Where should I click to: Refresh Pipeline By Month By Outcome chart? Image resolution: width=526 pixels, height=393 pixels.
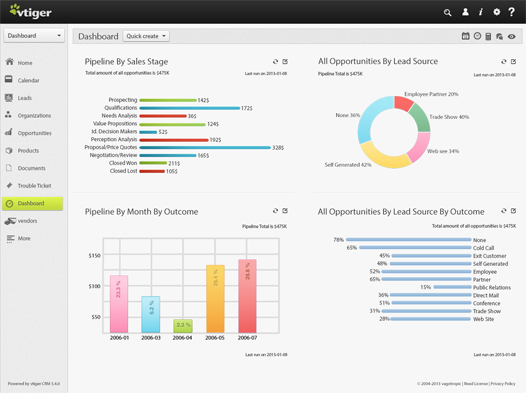(x=275, y=211)
